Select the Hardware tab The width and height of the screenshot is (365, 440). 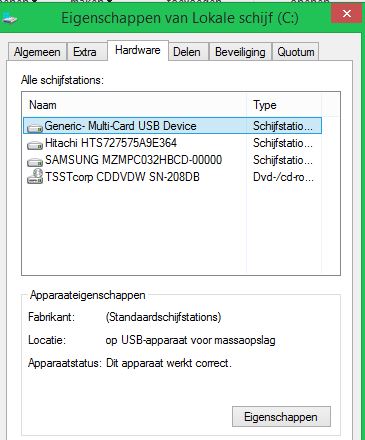pos(138,50)
